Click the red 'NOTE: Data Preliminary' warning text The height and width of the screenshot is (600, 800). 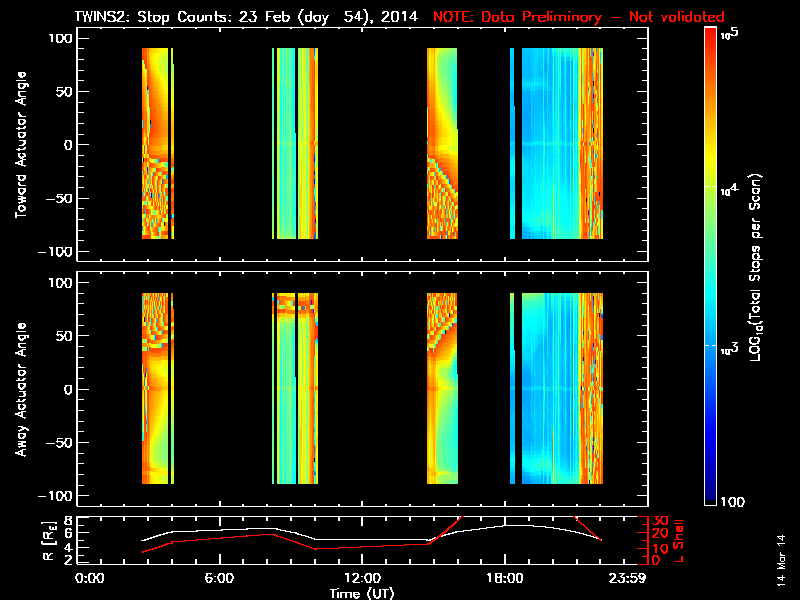click(x=517, y=17)
